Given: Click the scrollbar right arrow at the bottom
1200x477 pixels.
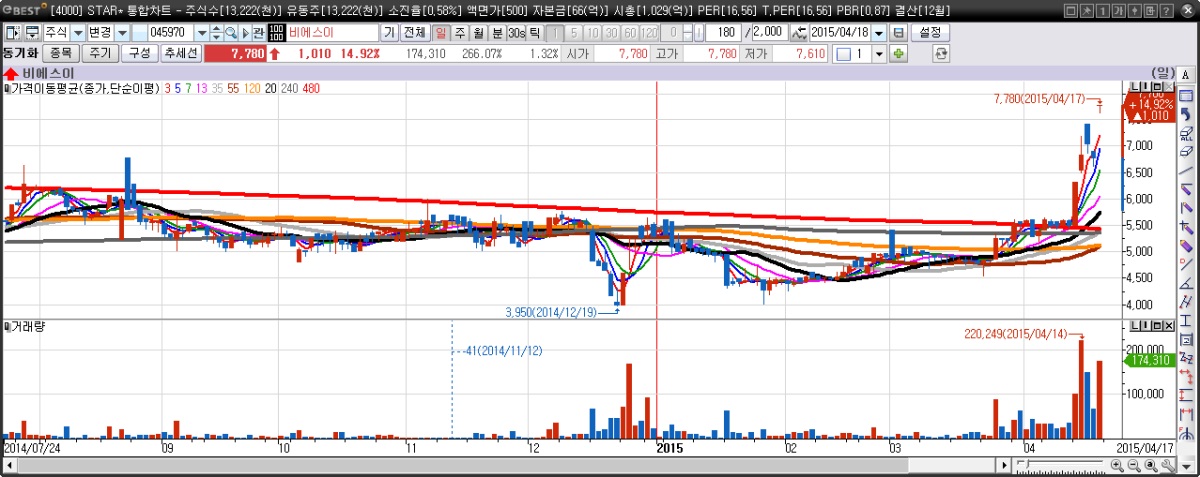Looking at the screenshot, I should pyautogui.click(x=1004, y=466).
